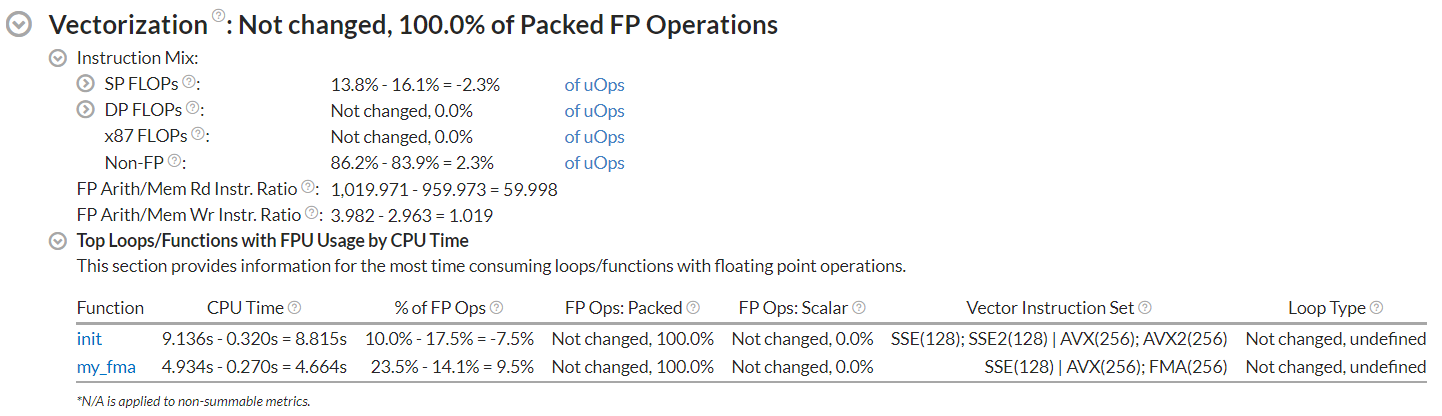Image resolution: width=1442 pixels, height=416 pixels.
Task: Click 'of uOps' link in Non-FP row
Action: 594,163
